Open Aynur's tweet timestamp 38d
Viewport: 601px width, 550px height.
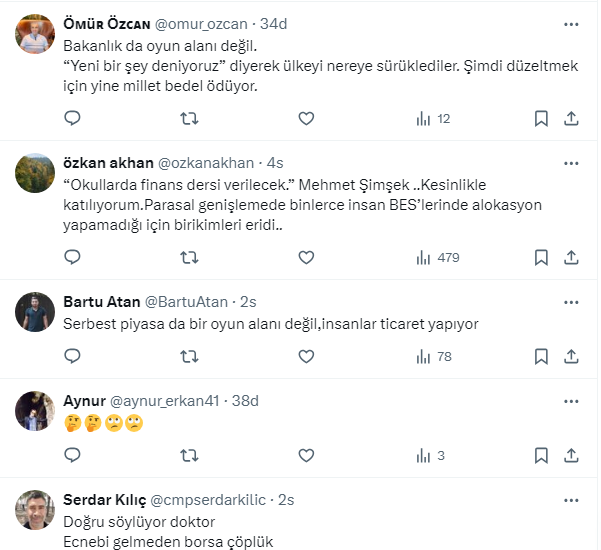[244, 401]
